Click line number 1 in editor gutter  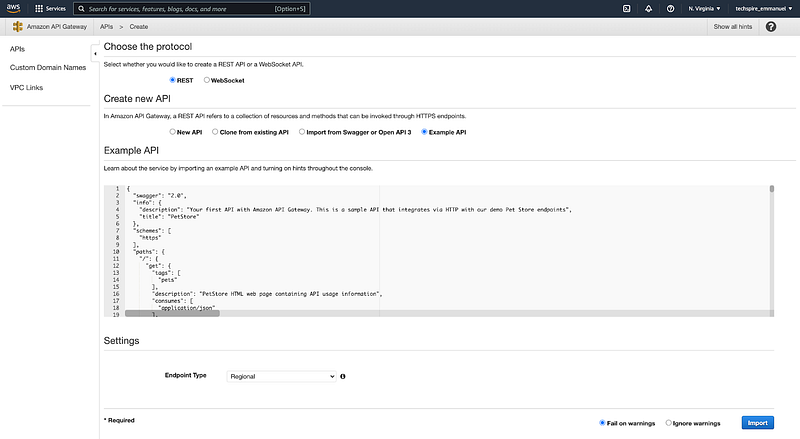117,188
